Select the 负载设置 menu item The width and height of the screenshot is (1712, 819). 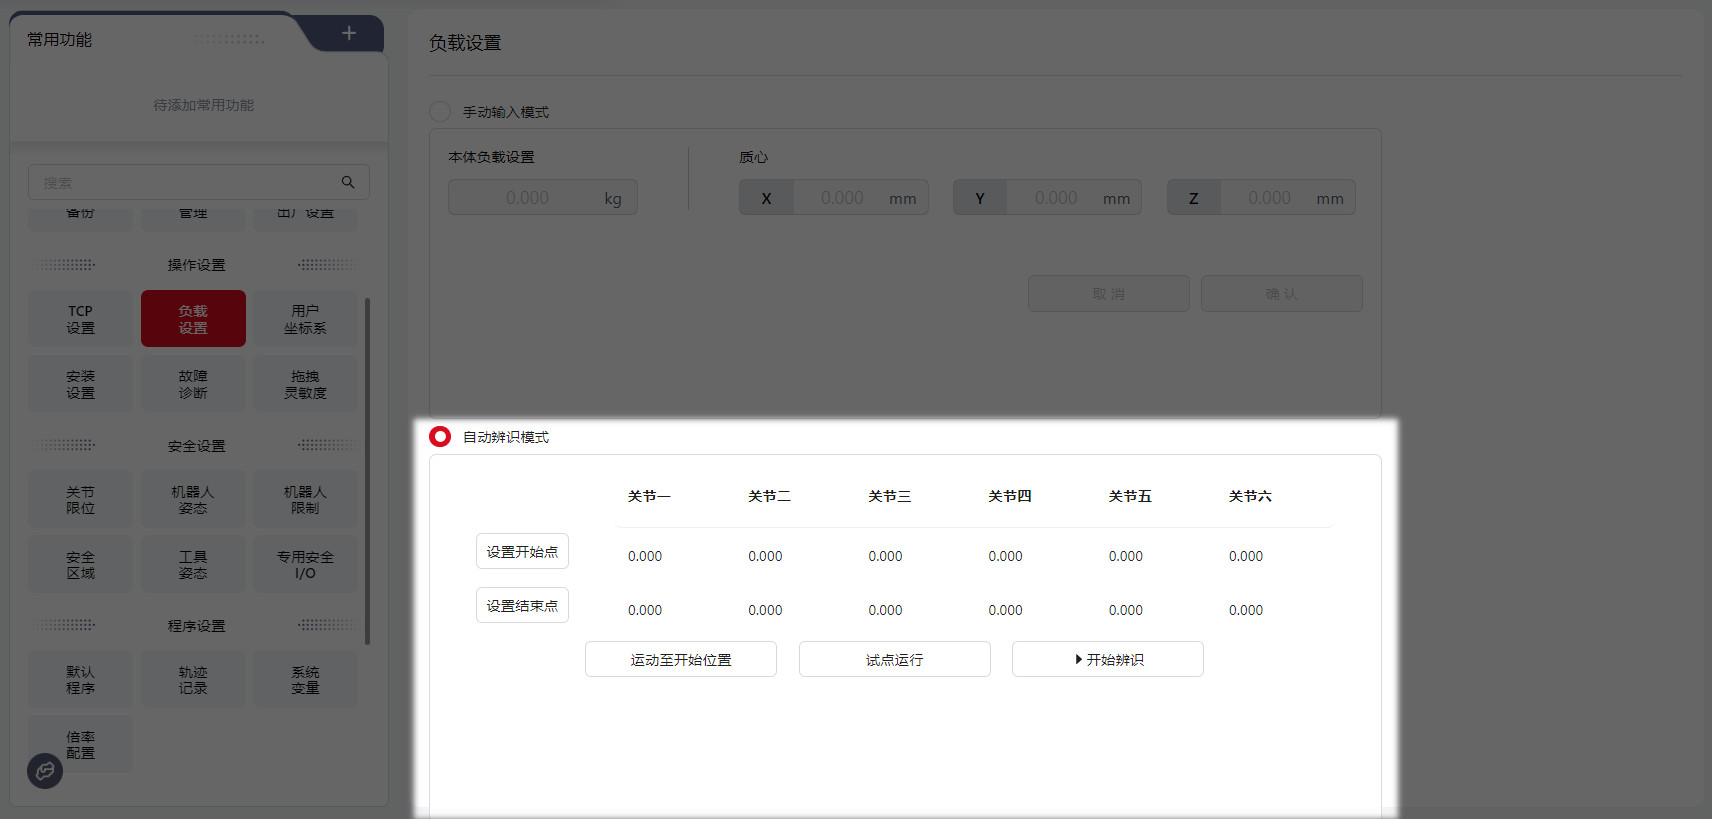(193, 319)
